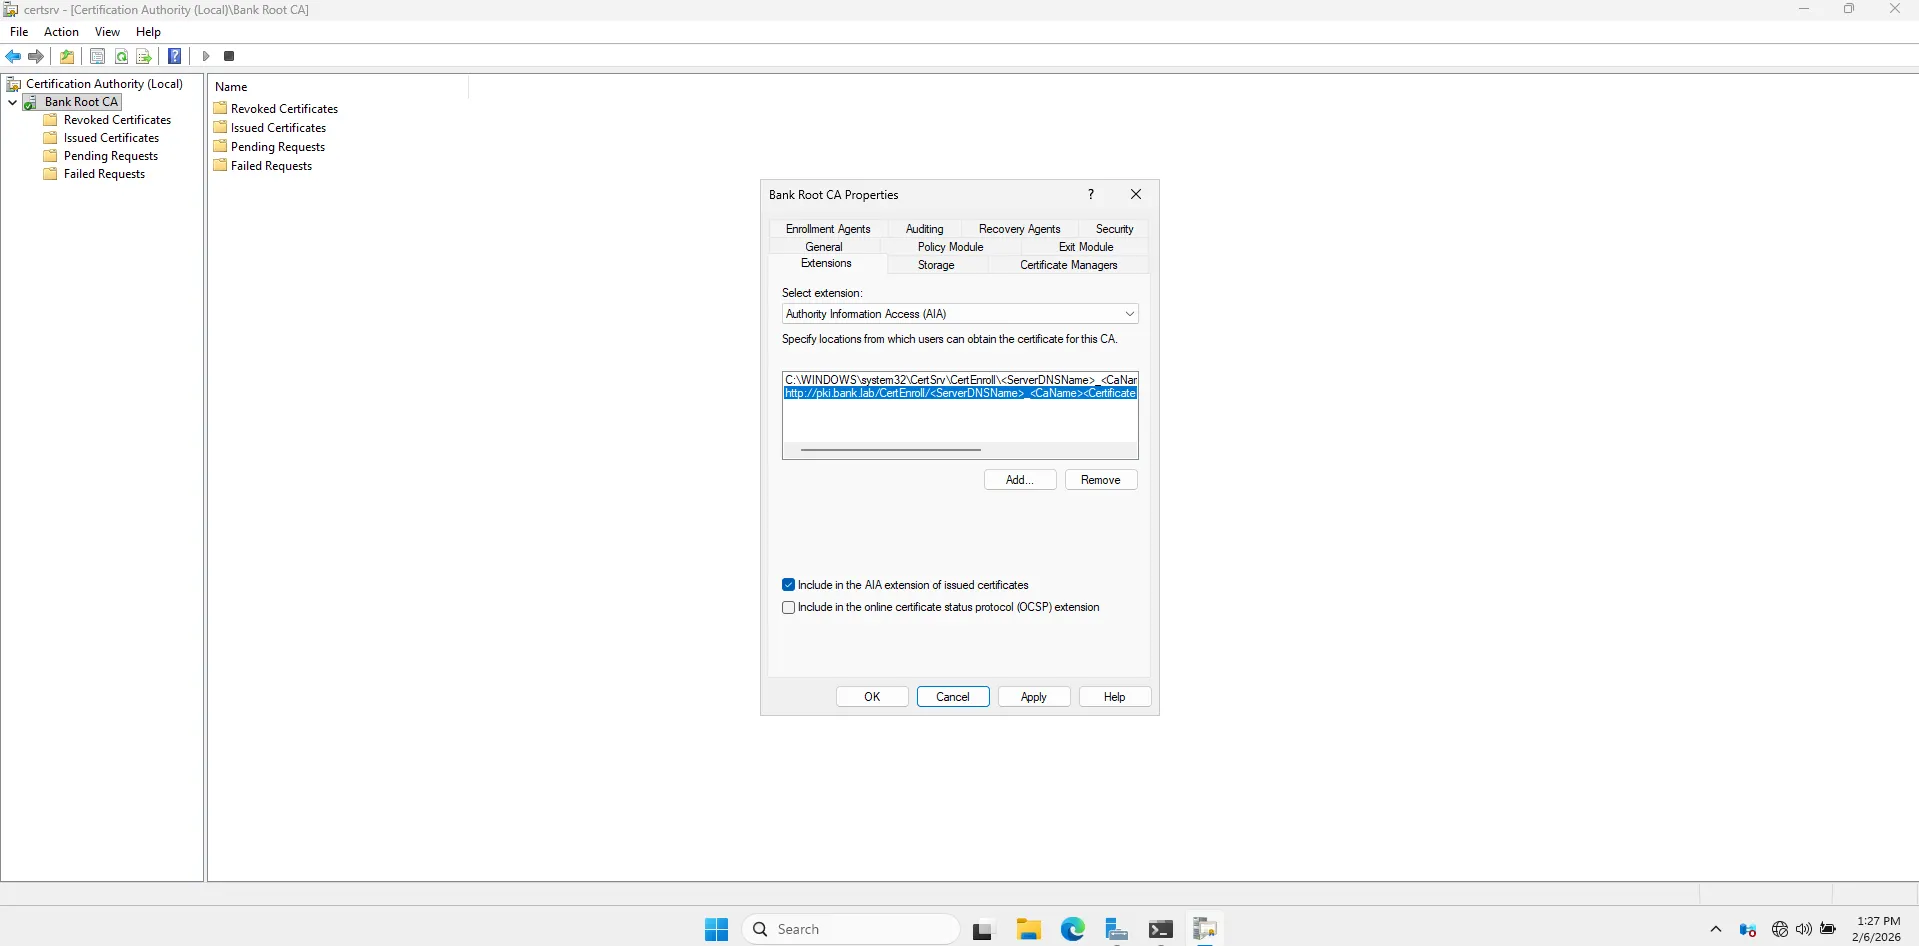Image resolution: width=1919 pixels, height=946 pixels.
Task: Show hidden icons in the system tray
Action: point(1716,929)
